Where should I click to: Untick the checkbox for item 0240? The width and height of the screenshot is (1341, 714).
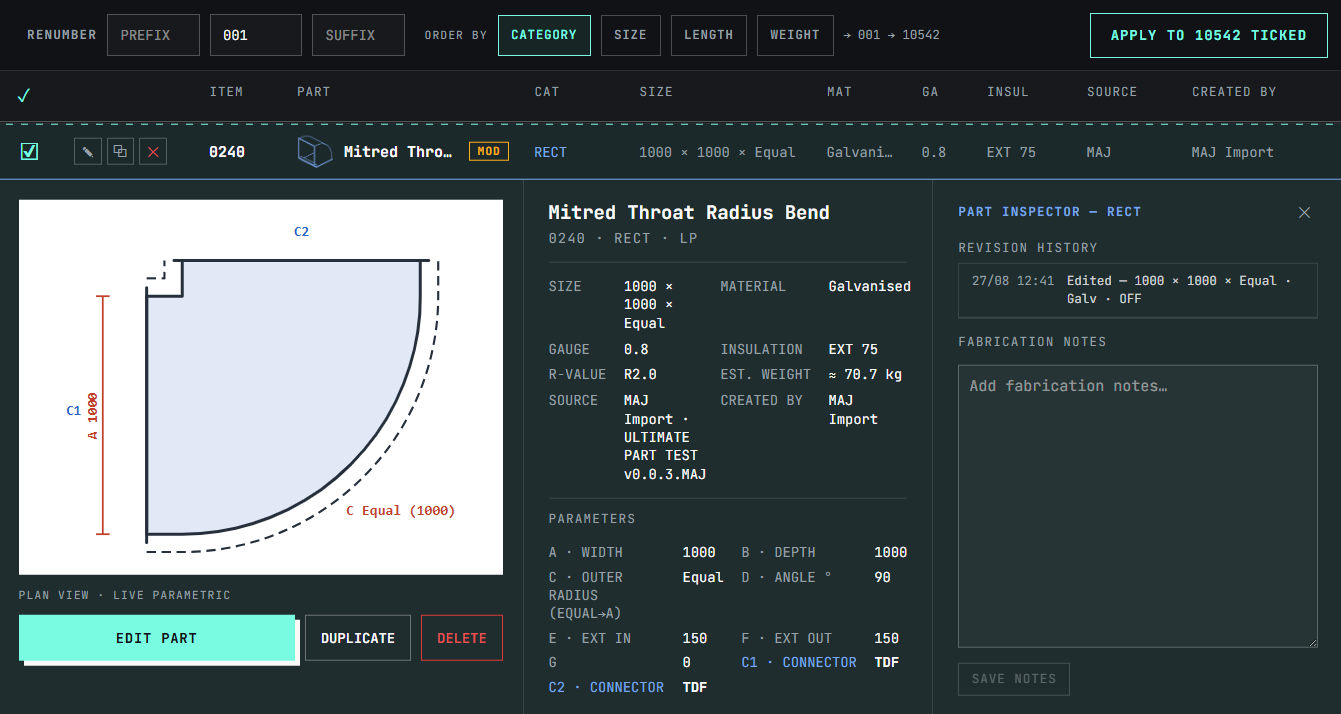point(29,152)
